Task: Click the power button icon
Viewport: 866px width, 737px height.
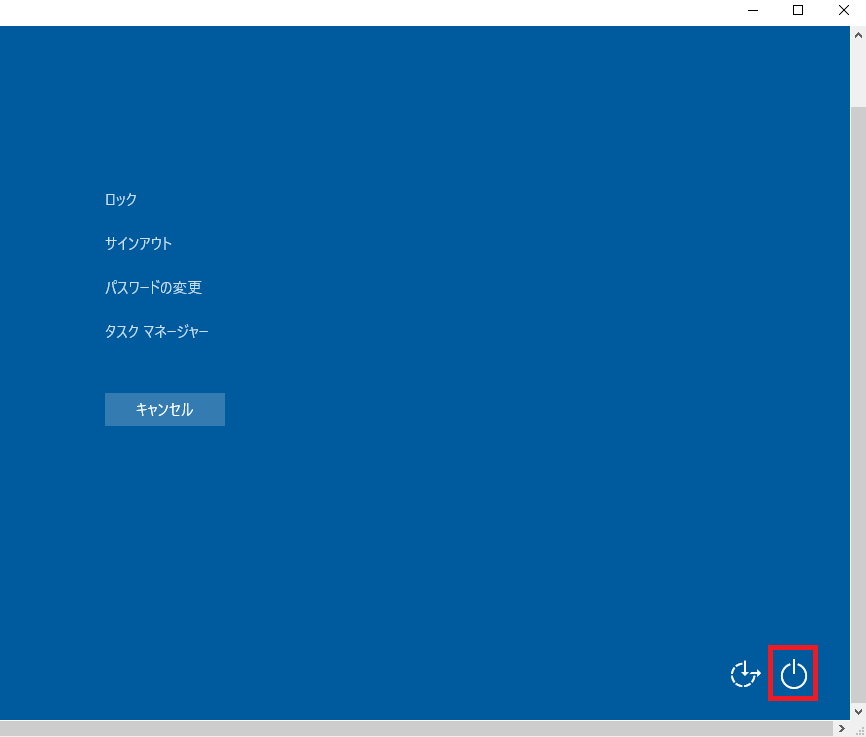Action: 793,674
